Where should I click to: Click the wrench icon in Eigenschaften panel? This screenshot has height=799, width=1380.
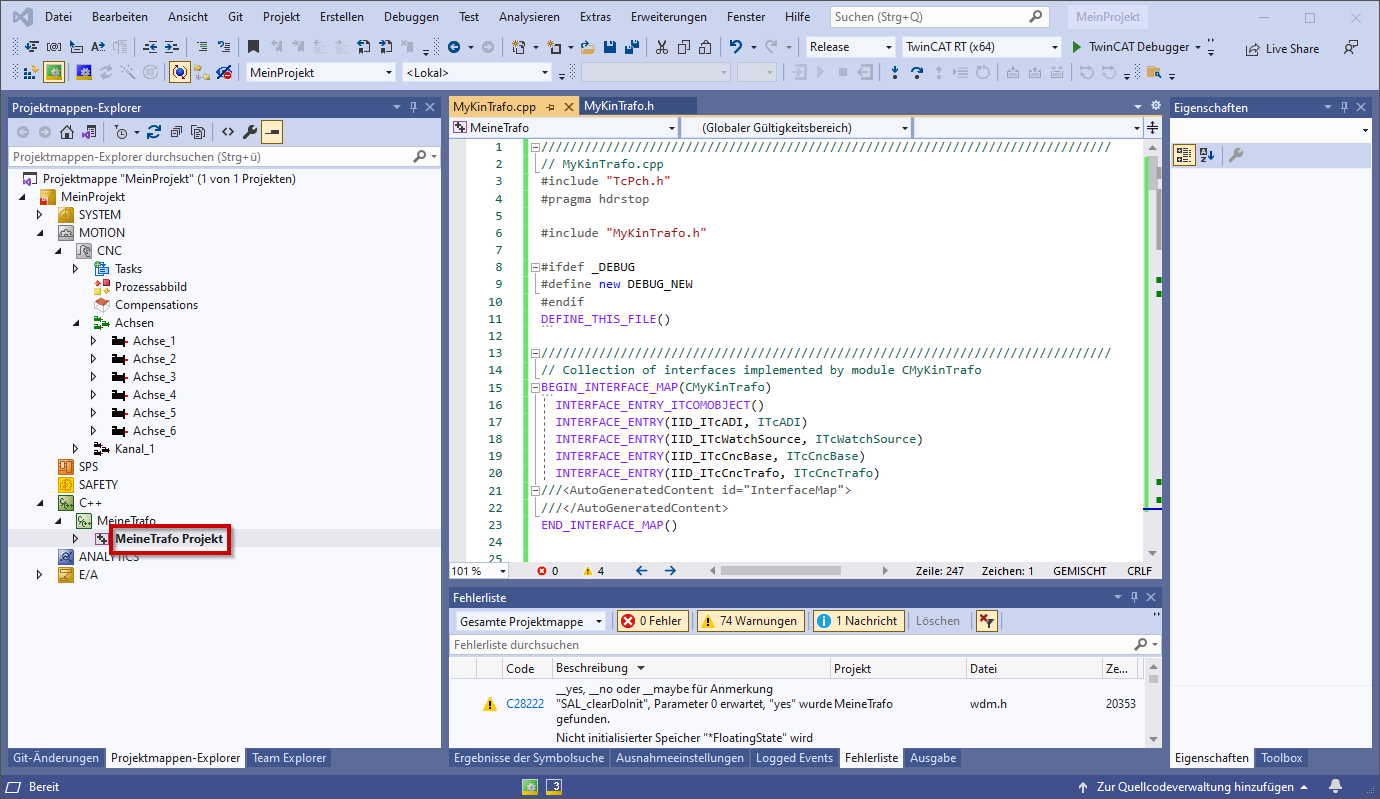(x=1236, y=155)
